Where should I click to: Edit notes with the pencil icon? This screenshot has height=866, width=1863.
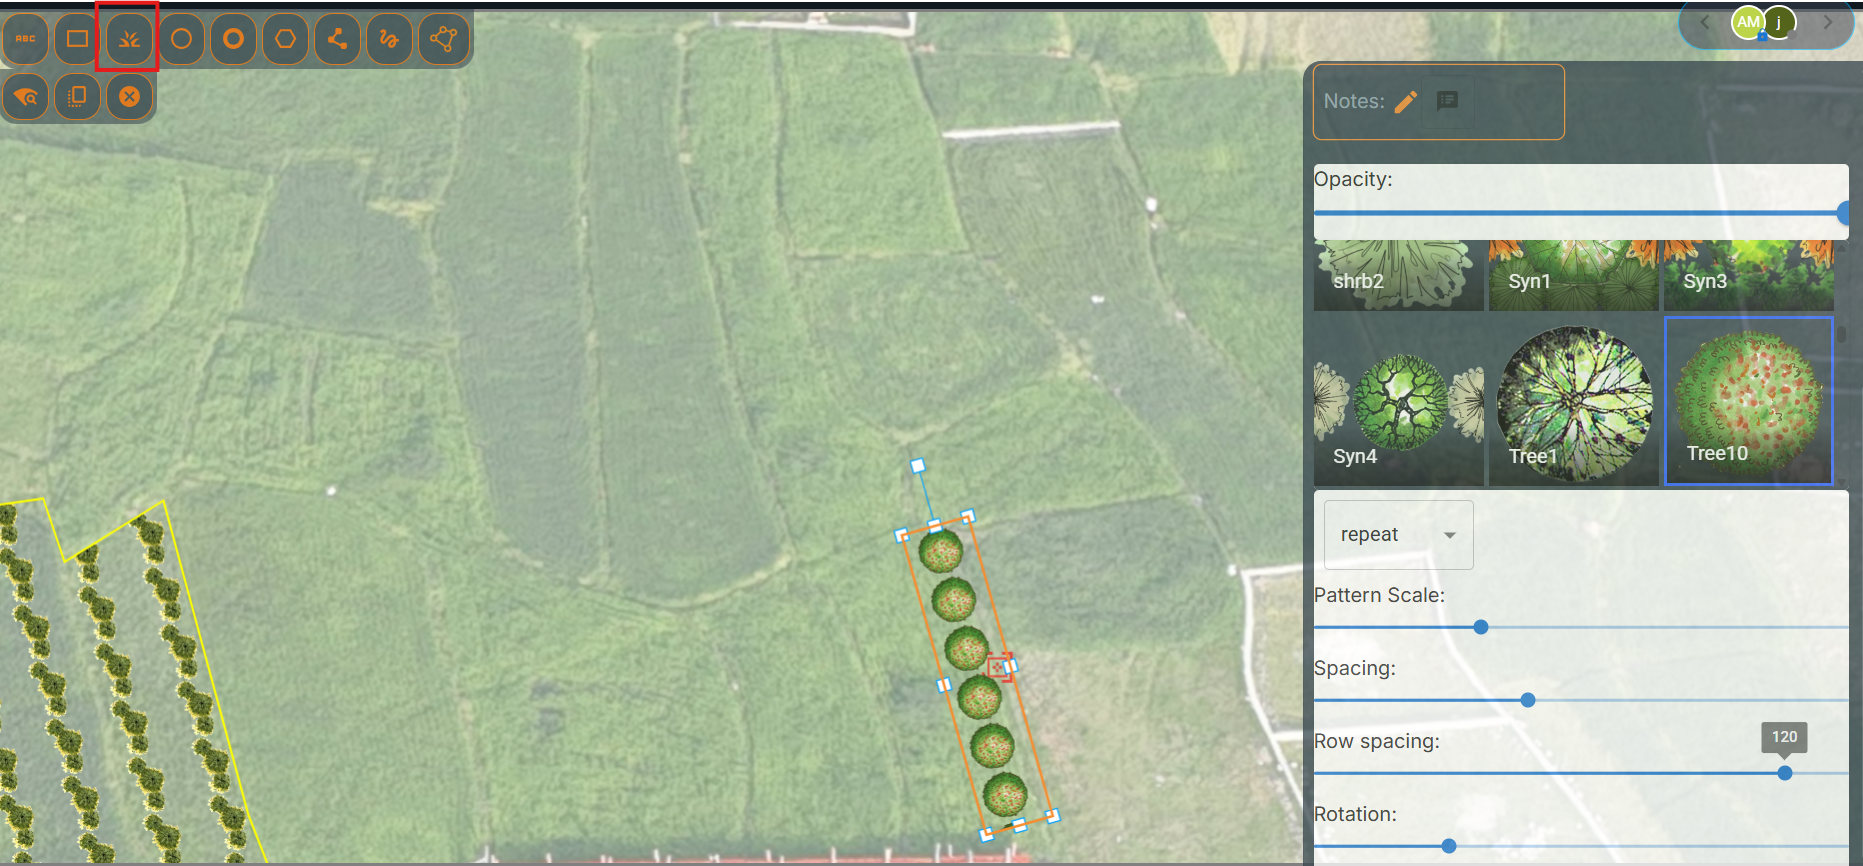pyautogui.click(x=1406, y=101)
